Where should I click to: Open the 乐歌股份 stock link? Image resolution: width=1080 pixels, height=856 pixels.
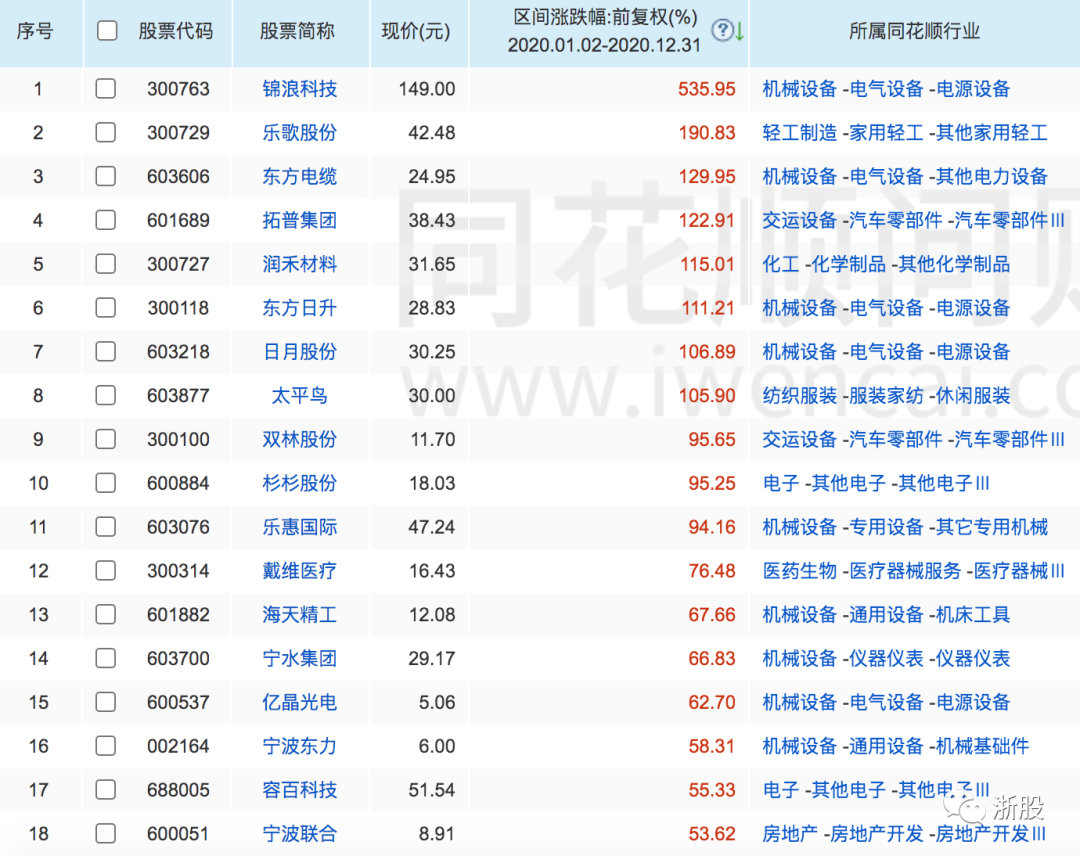(x=298, y=132)
